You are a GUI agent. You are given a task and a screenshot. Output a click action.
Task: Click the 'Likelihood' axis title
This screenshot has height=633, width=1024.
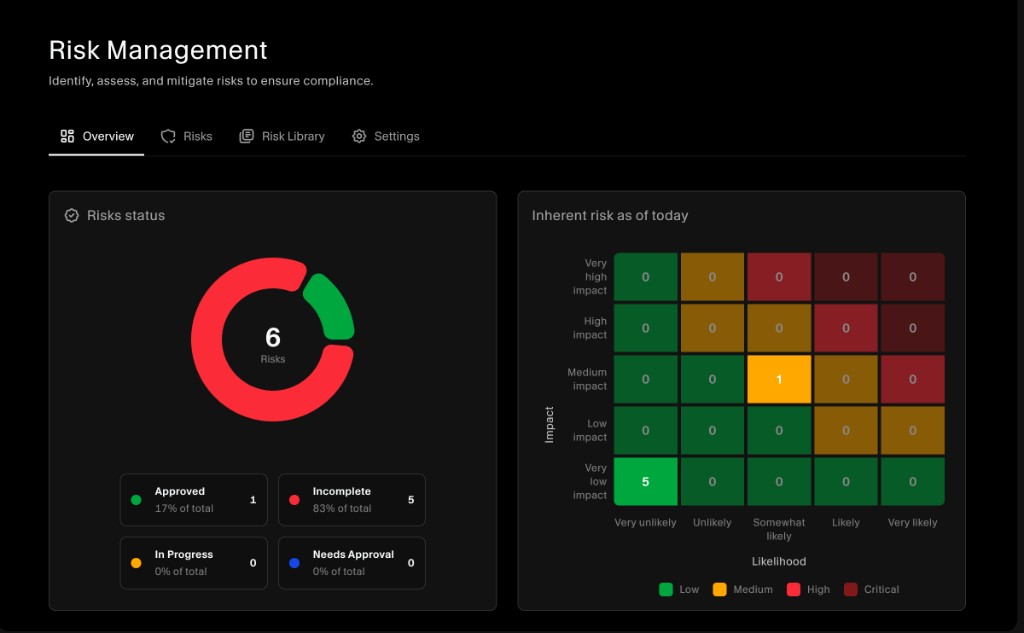779,561
